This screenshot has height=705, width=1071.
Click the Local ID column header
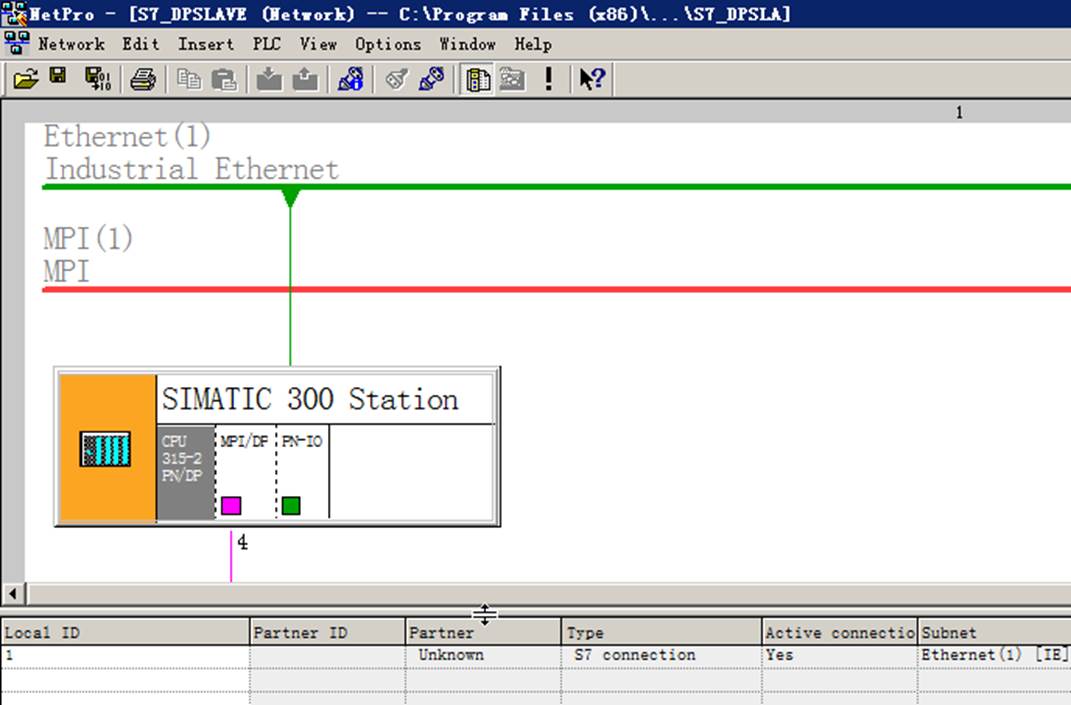(126, 633)
